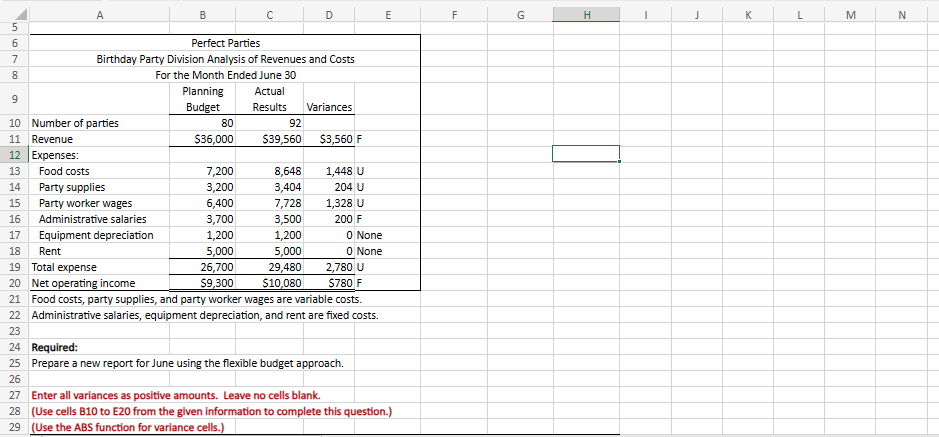Select total expense variance 2,780
Image resolution: width=939 pixels, height=437 pixels.
tap(329, 267)
